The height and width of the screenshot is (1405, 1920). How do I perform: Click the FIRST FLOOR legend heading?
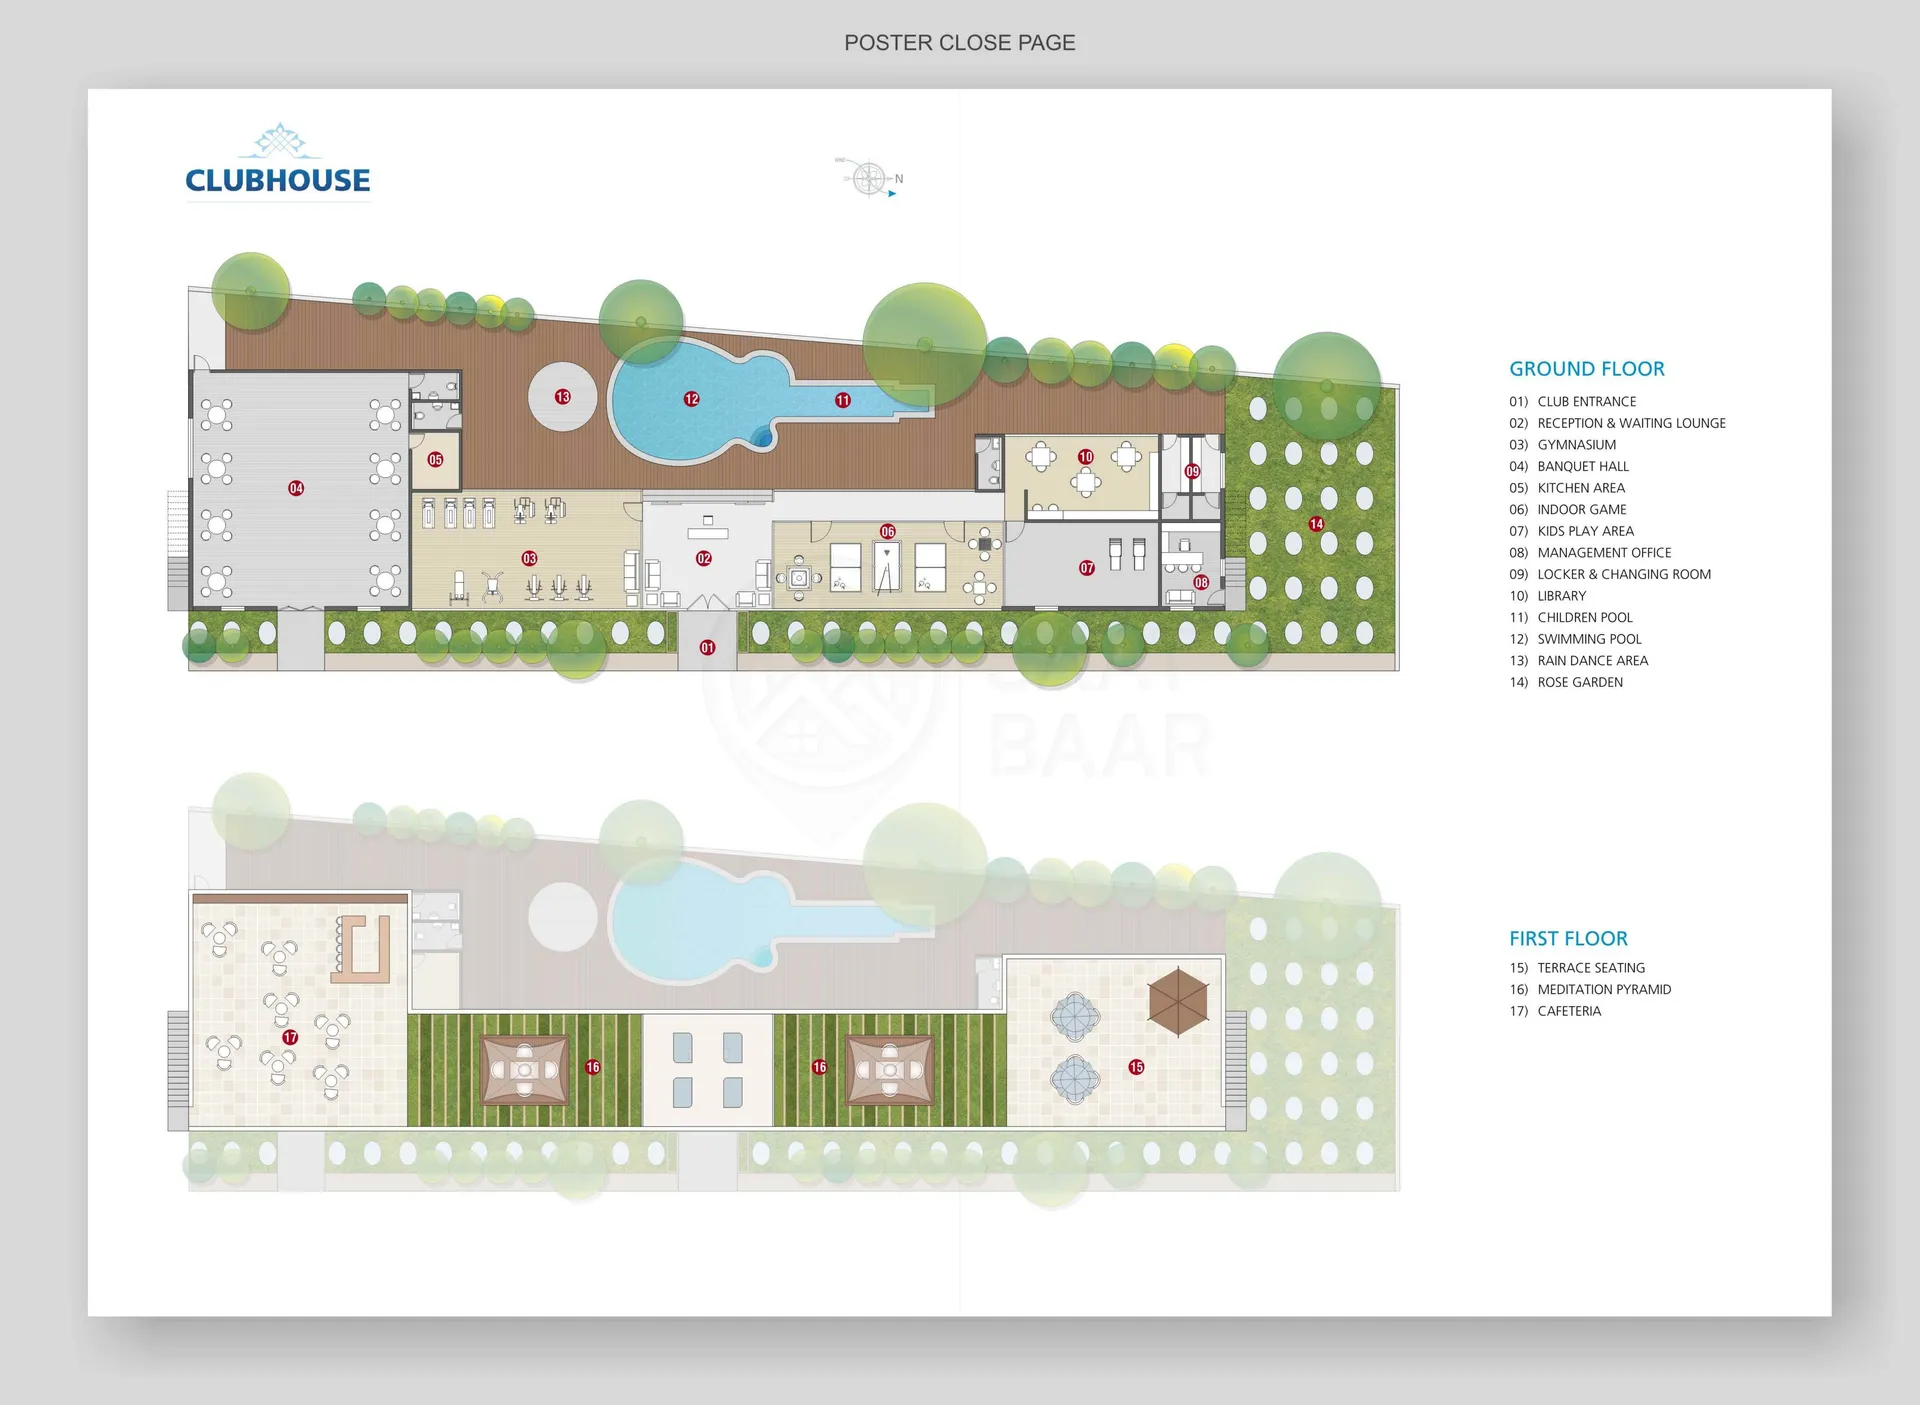(1568, 939)
